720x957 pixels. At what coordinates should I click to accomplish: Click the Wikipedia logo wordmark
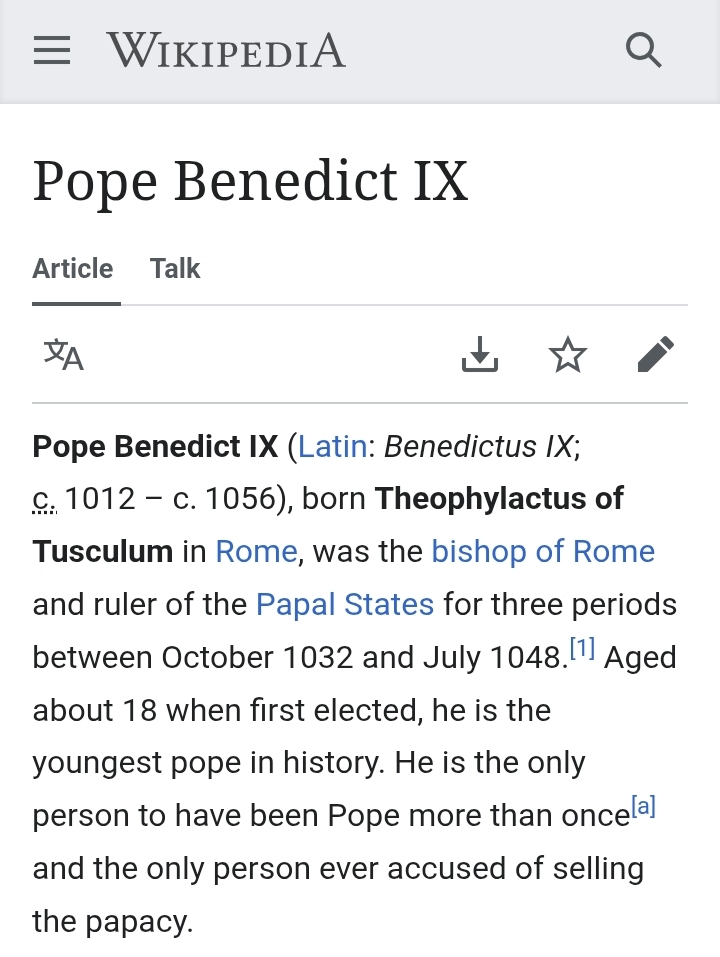coord(226,50)
